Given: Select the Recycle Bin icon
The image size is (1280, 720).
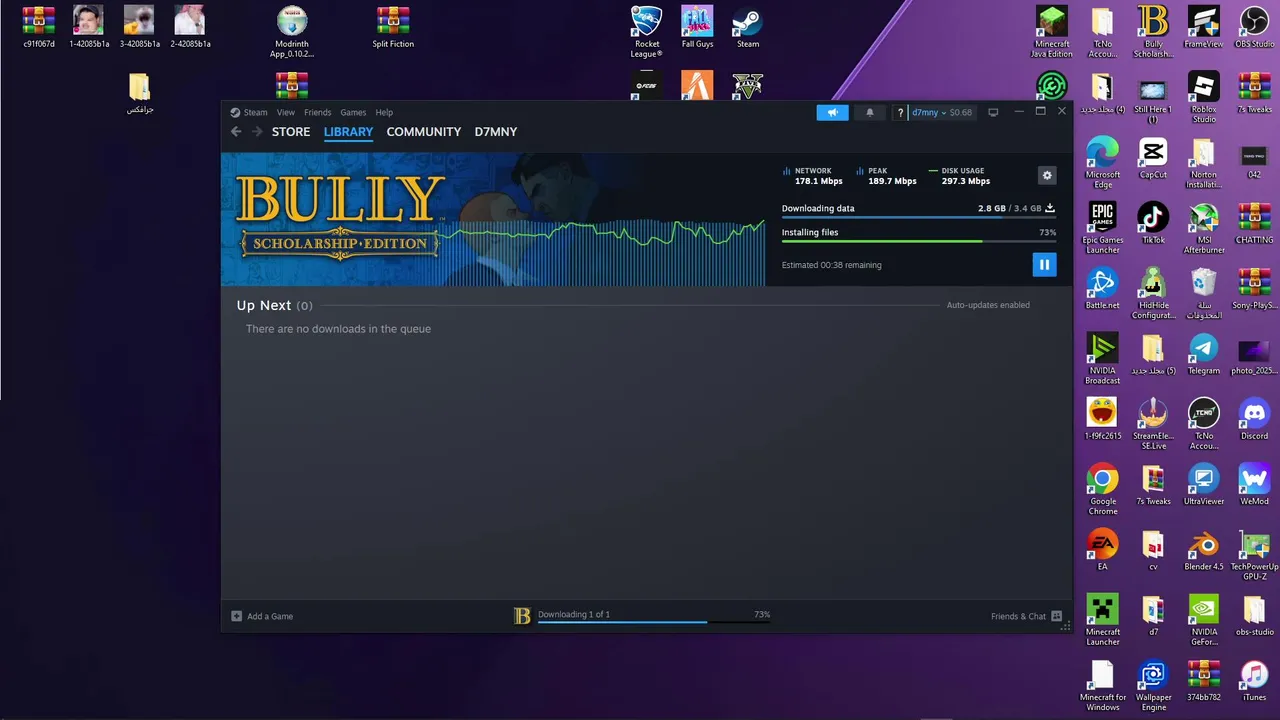Looking at the screenshot, I should (1203, 293).
